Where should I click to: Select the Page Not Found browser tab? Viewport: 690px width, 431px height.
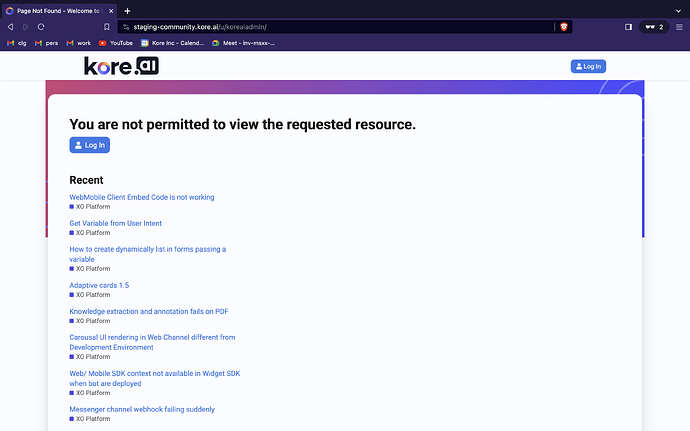pyautogui.click(x=59, y=11)
